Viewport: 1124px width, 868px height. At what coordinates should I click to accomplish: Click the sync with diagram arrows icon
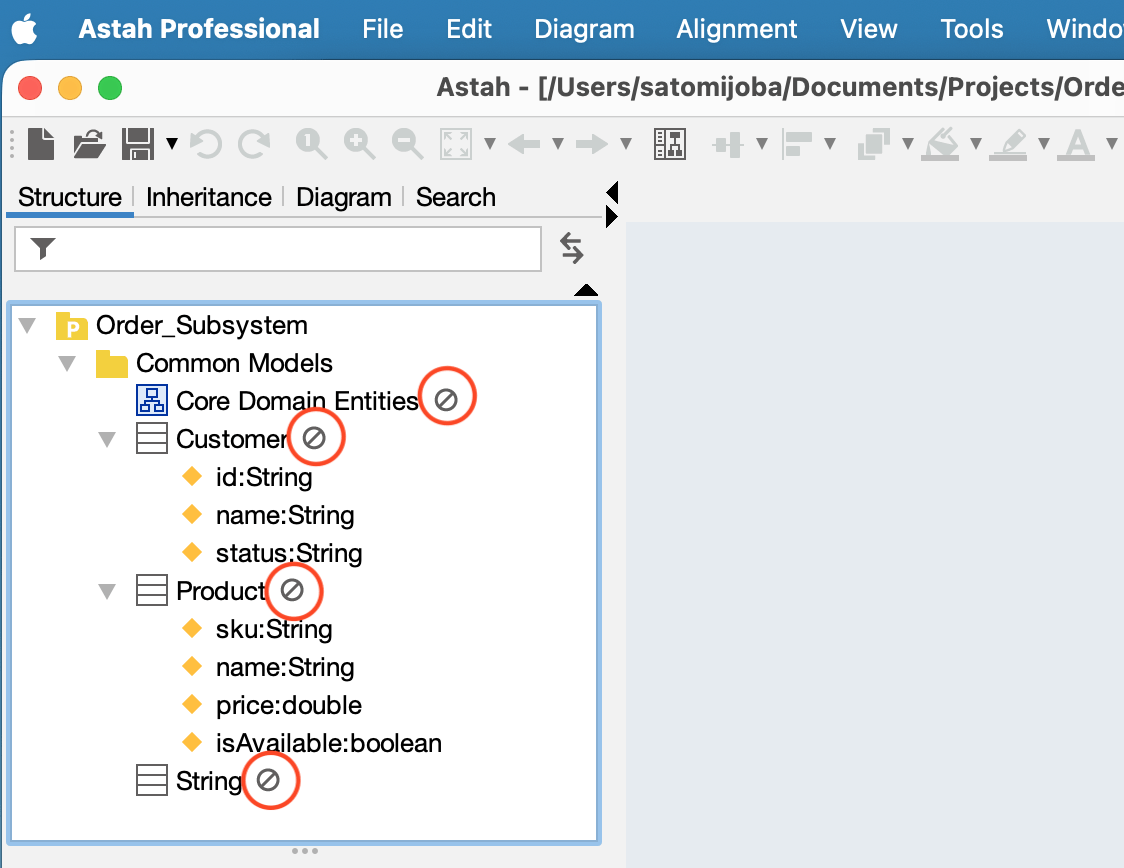tap(571, 248)
